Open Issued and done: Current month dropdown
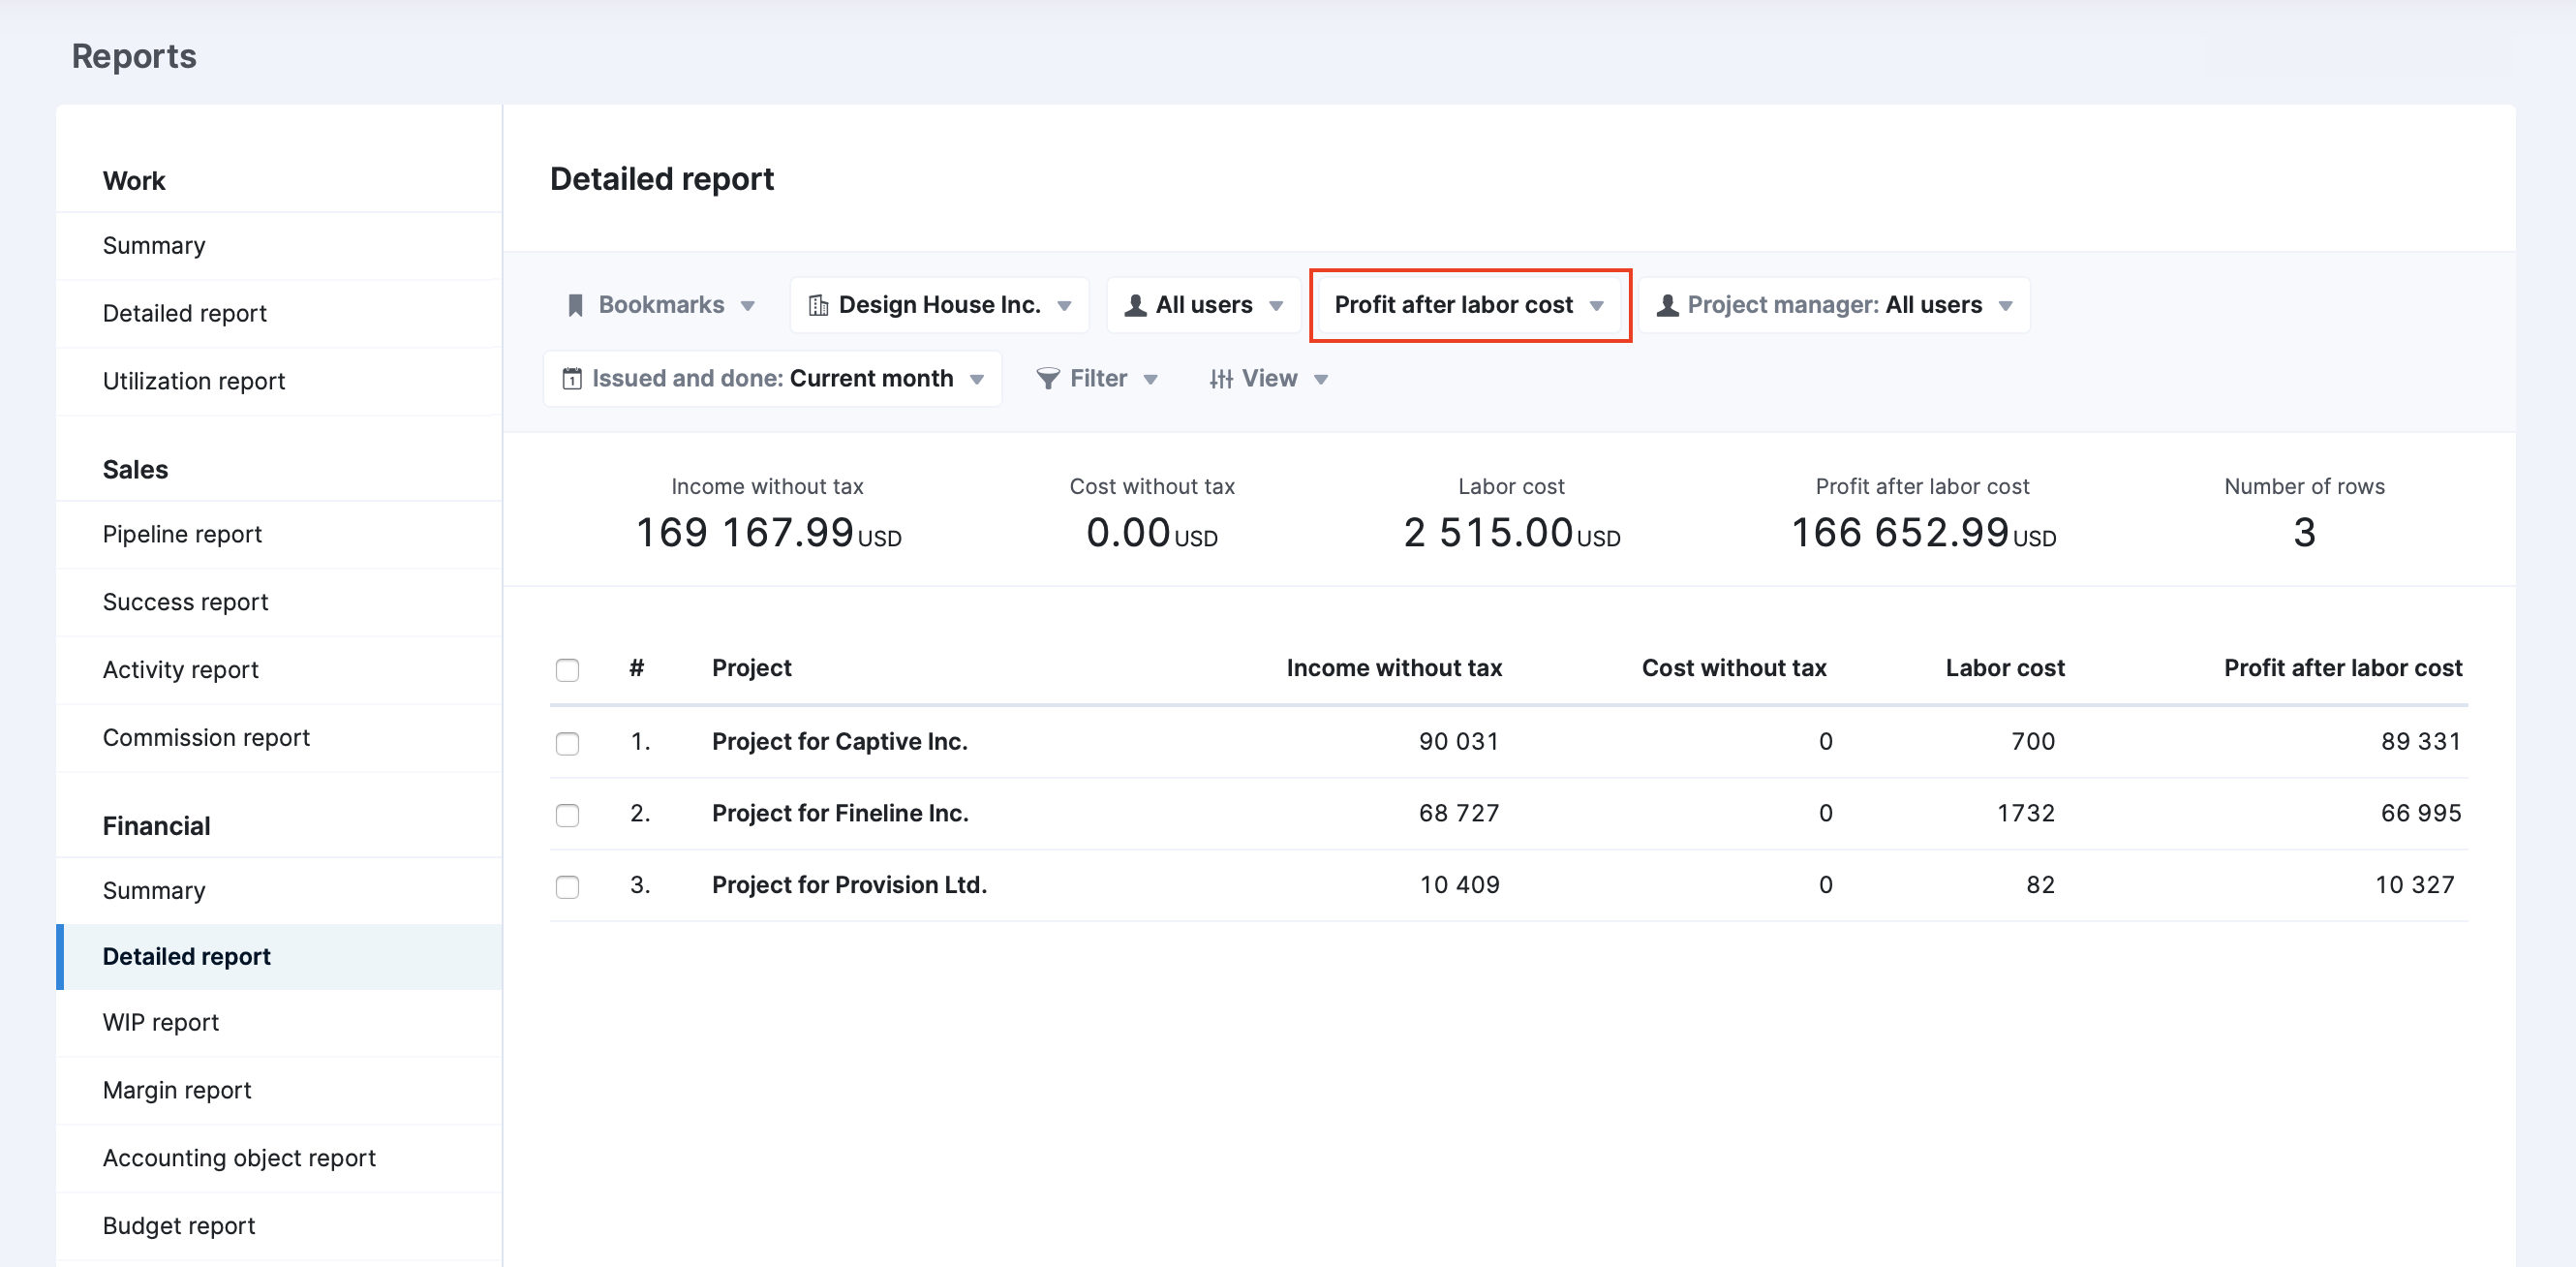This screenshot has width=2576, height=1267. pos(772,379)
